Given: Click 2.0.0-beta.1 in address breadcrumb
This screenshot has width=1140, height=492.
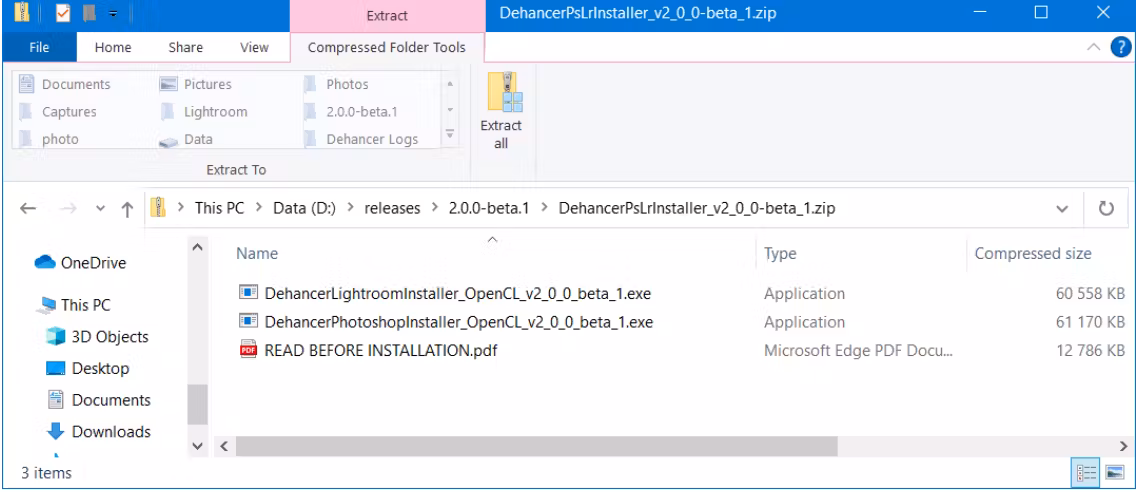Looking at the screenshot, I should tap(491, 209).
